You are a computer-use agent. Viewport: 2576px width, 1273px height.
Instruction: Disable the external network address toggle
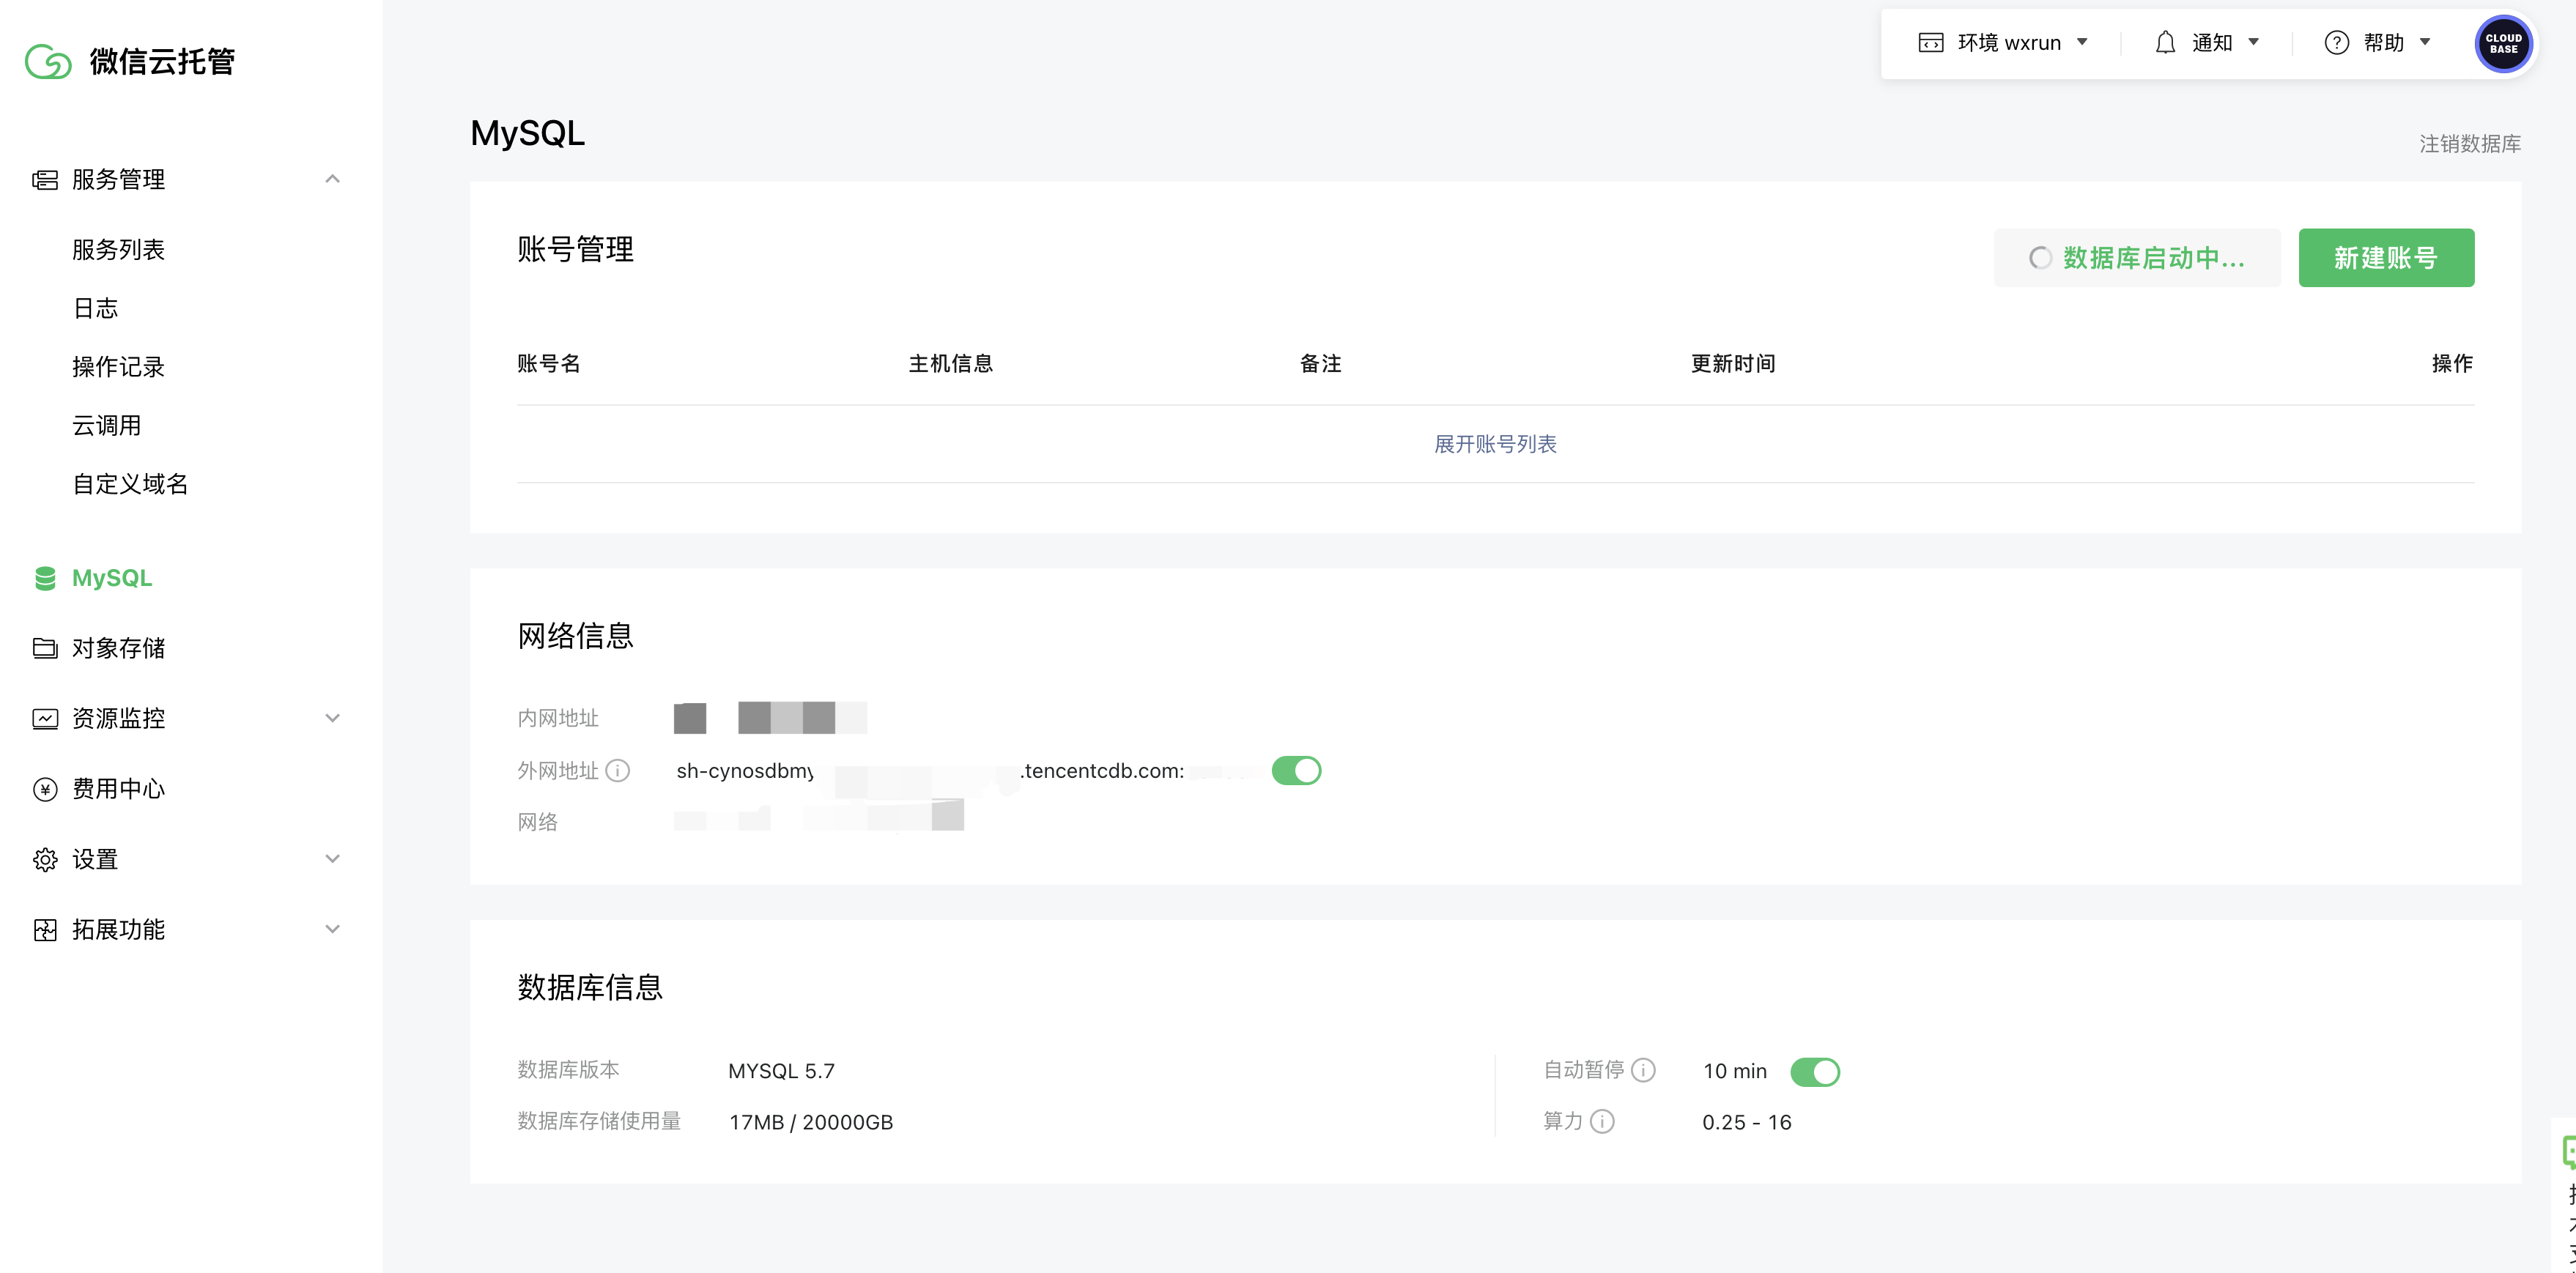coord(1296,771)
